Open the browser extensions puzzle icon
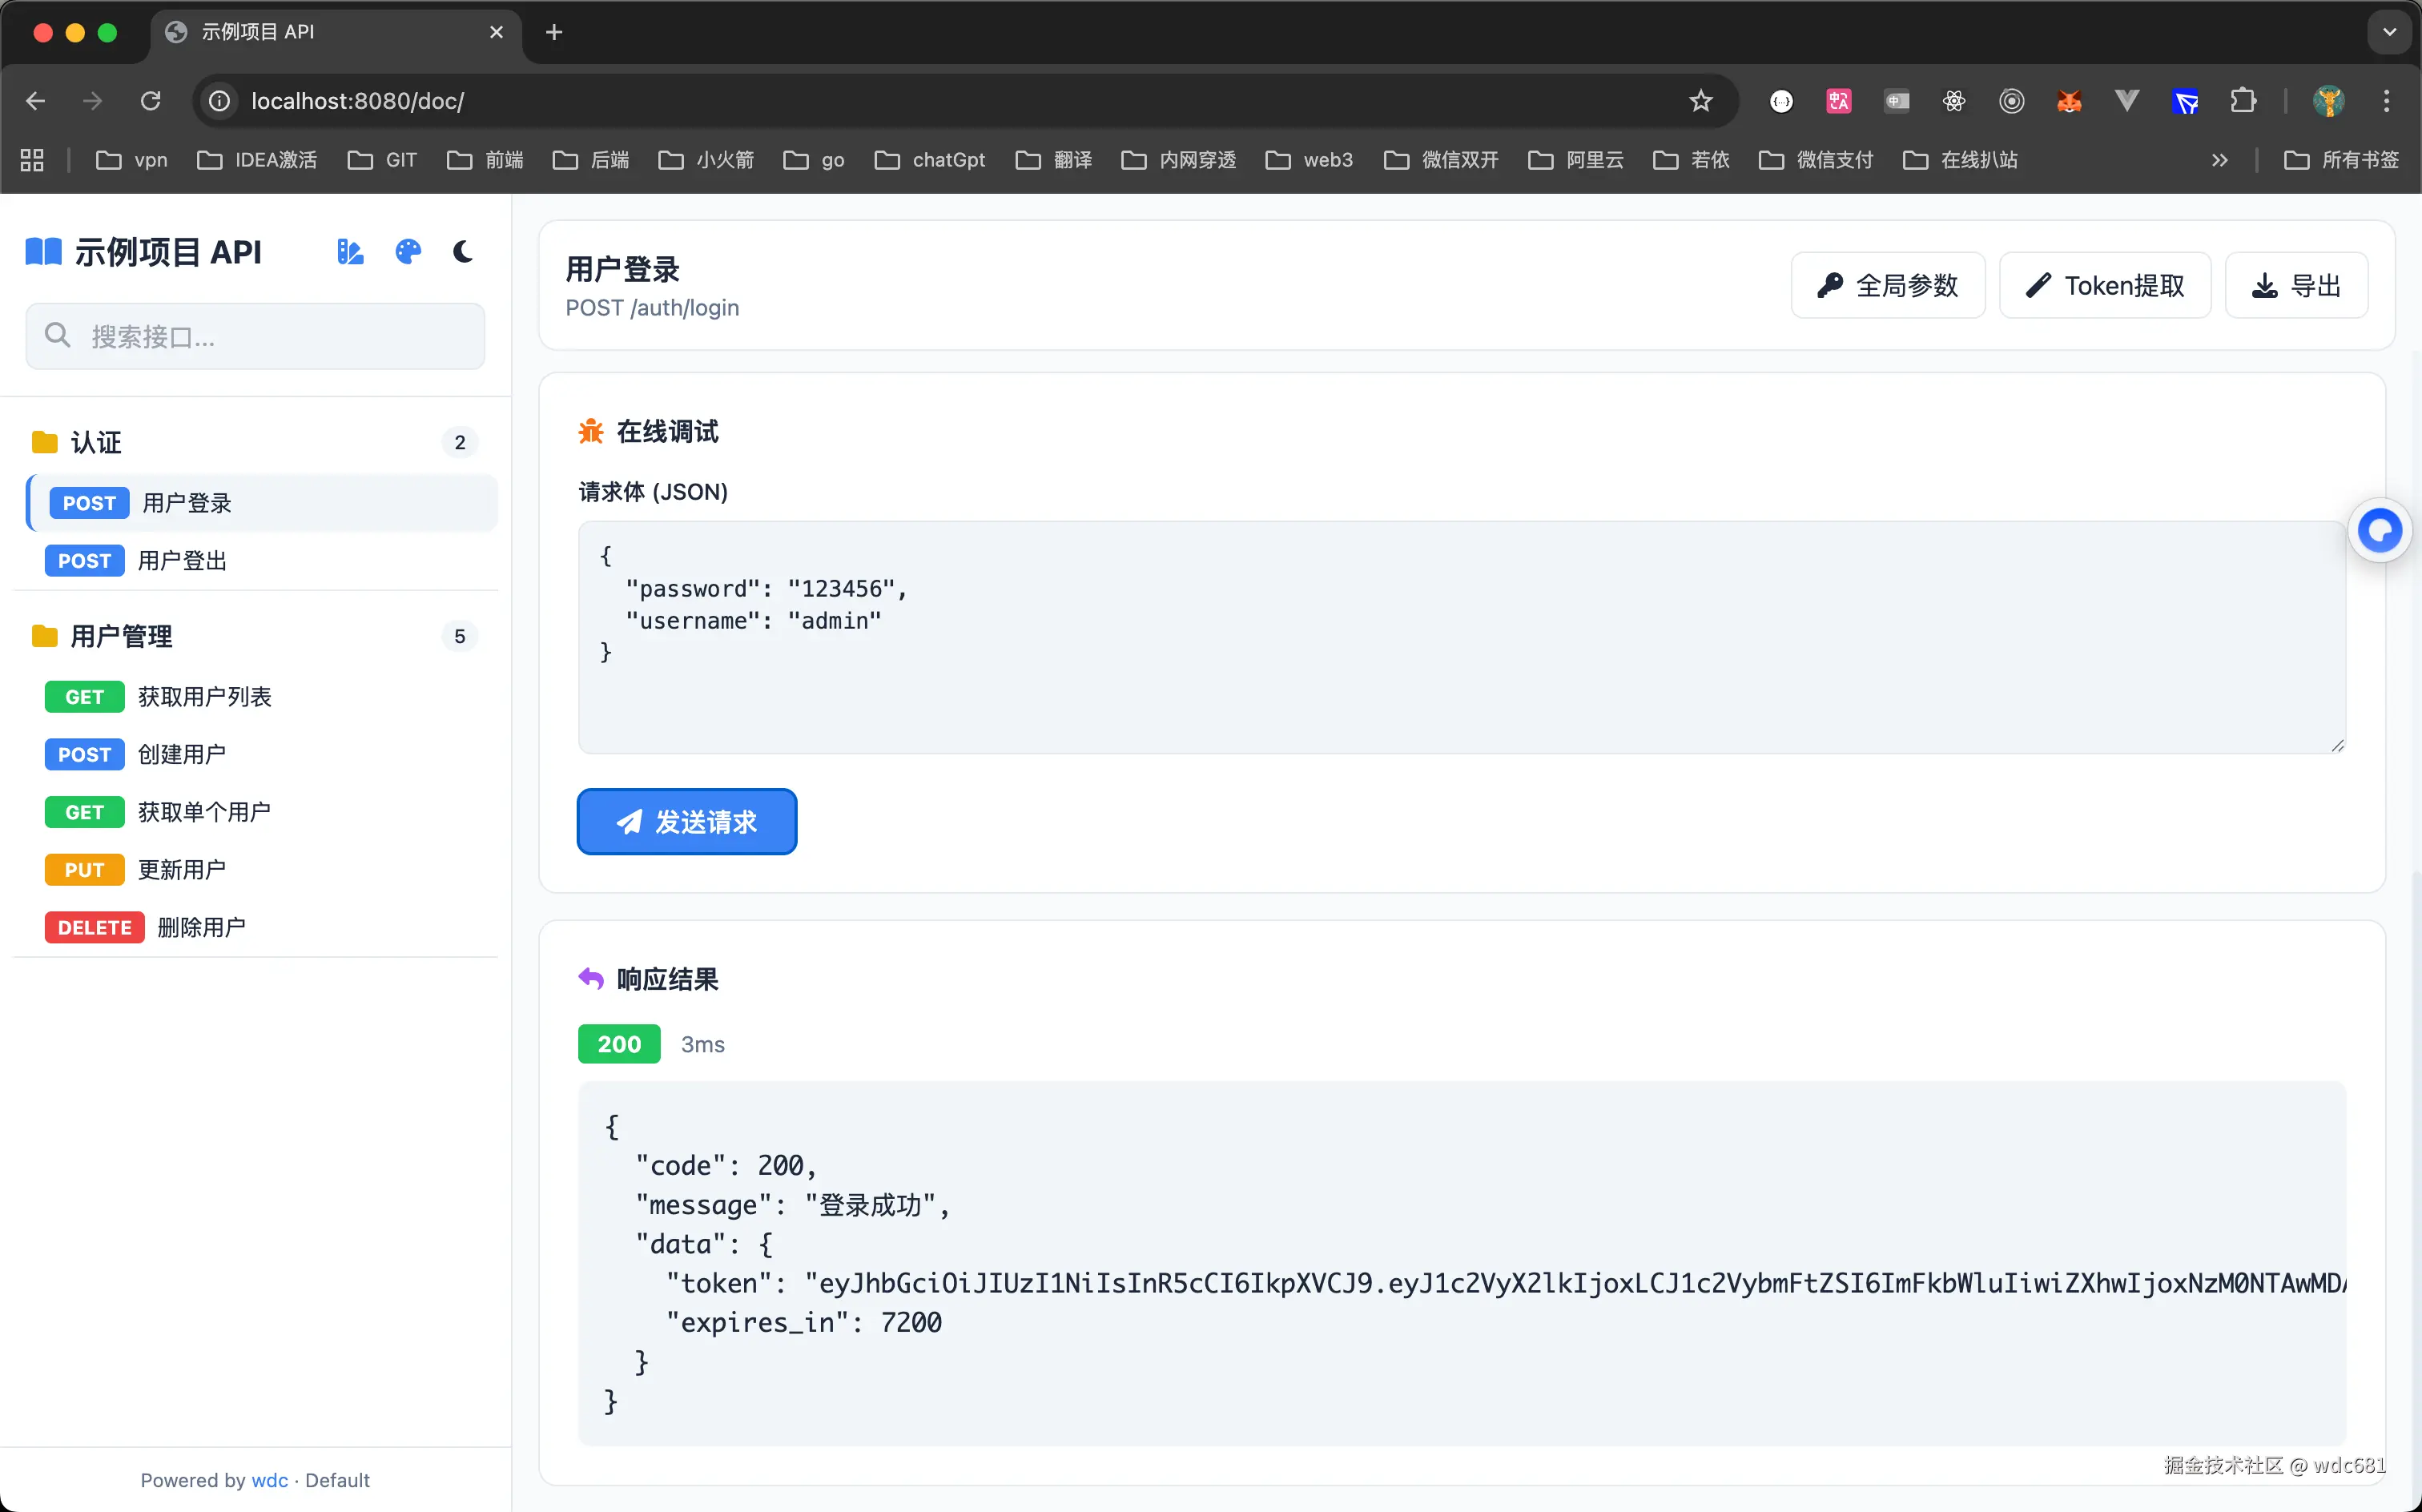This screenshot has width=2422, height=1512. coord(2243,101)
